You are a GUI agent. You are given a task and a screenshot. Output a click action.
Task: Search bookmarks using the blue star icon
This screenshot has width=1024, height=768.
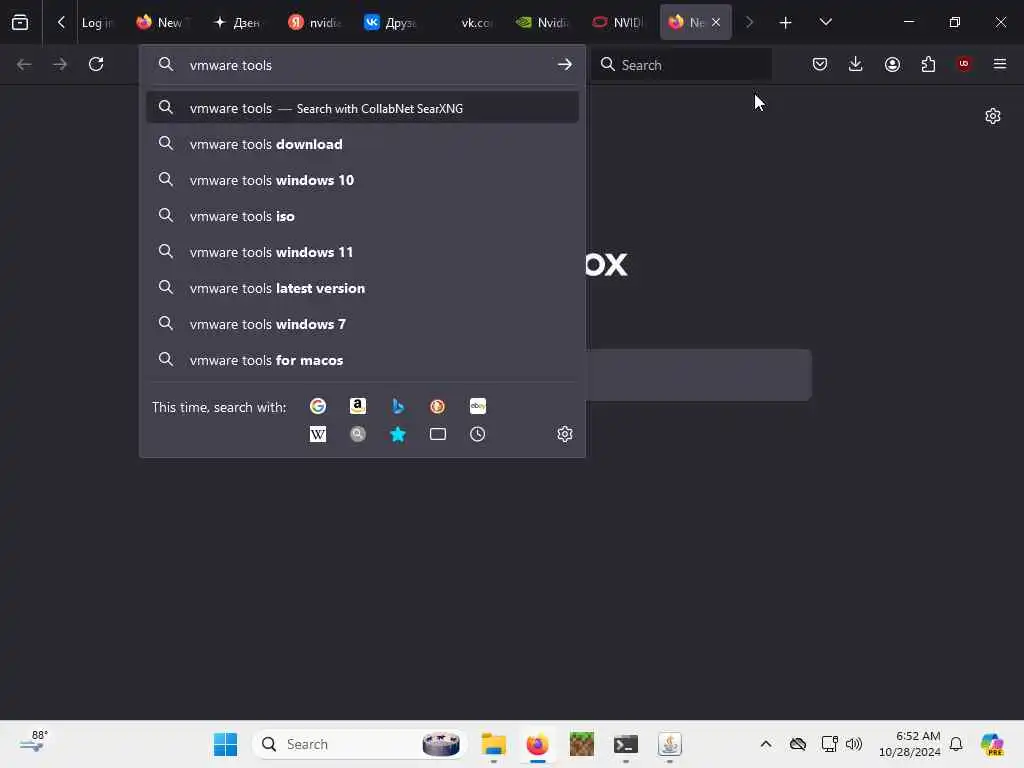(398, 434)
